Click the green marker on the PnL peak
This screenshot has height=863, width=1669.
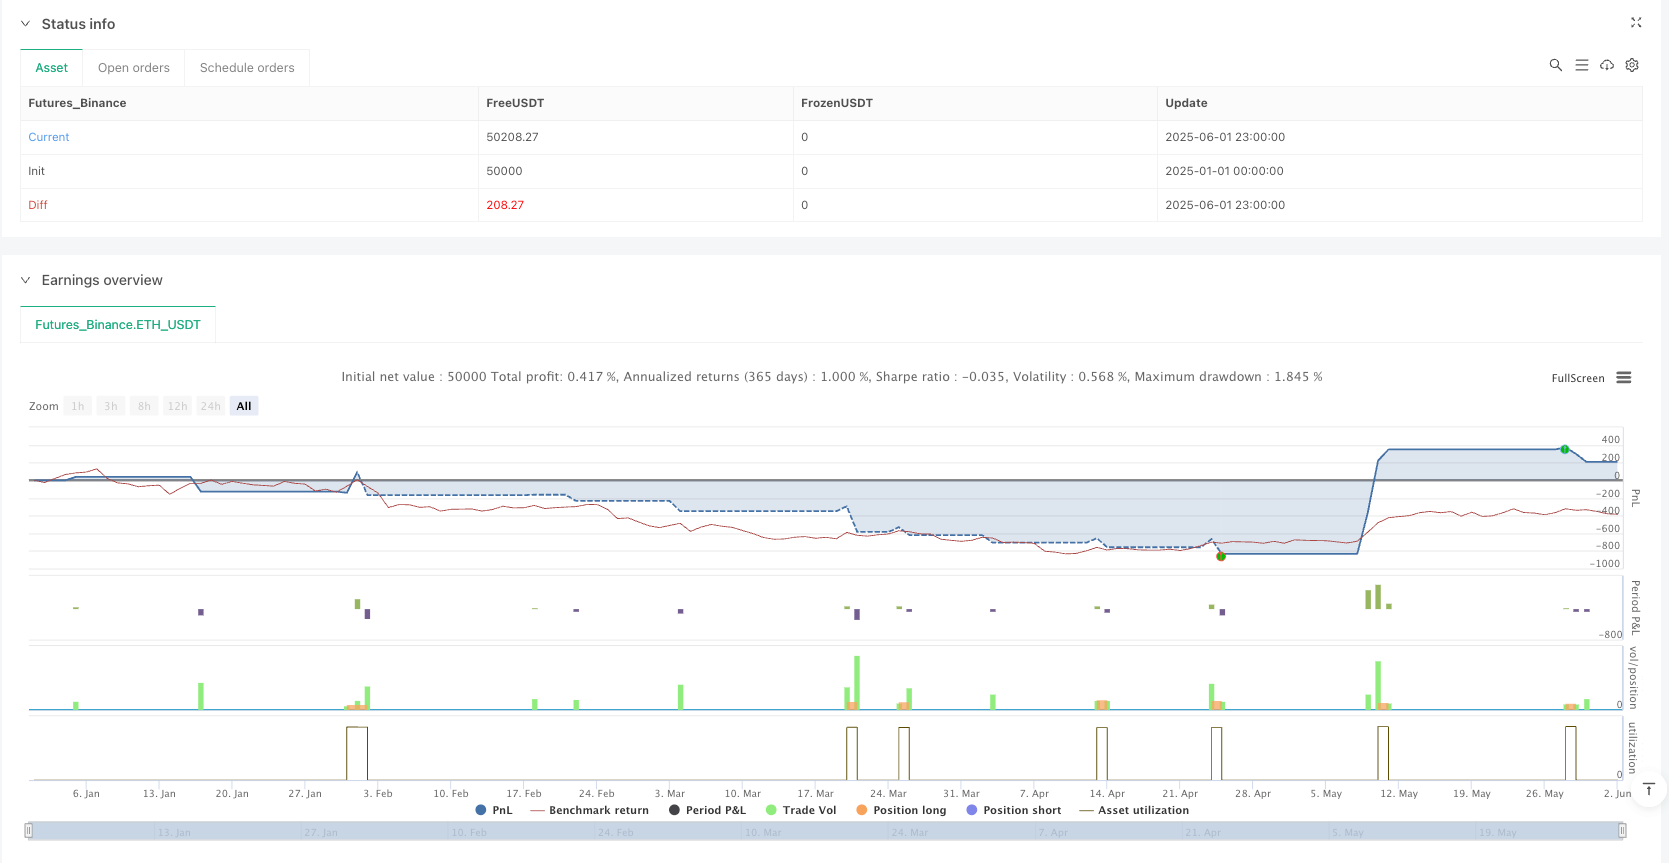[1565, 449]
